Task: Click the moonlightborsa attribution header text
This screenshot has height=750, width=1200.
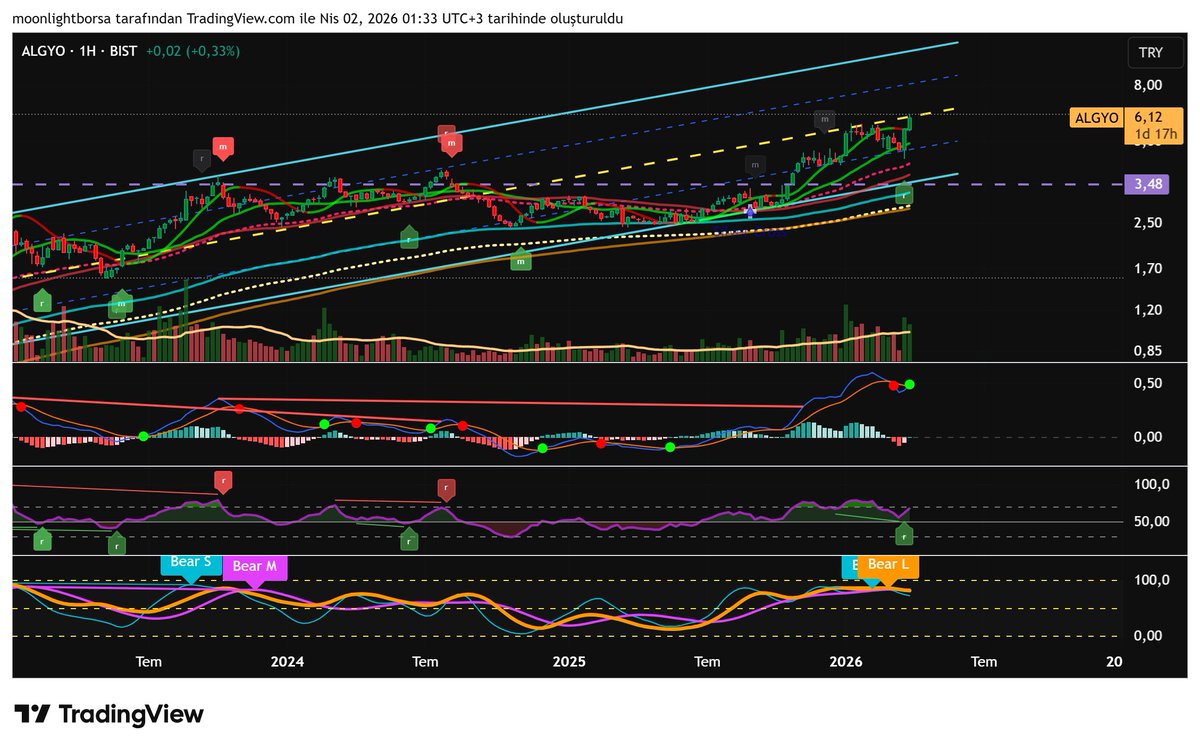Action: (318, 18)
